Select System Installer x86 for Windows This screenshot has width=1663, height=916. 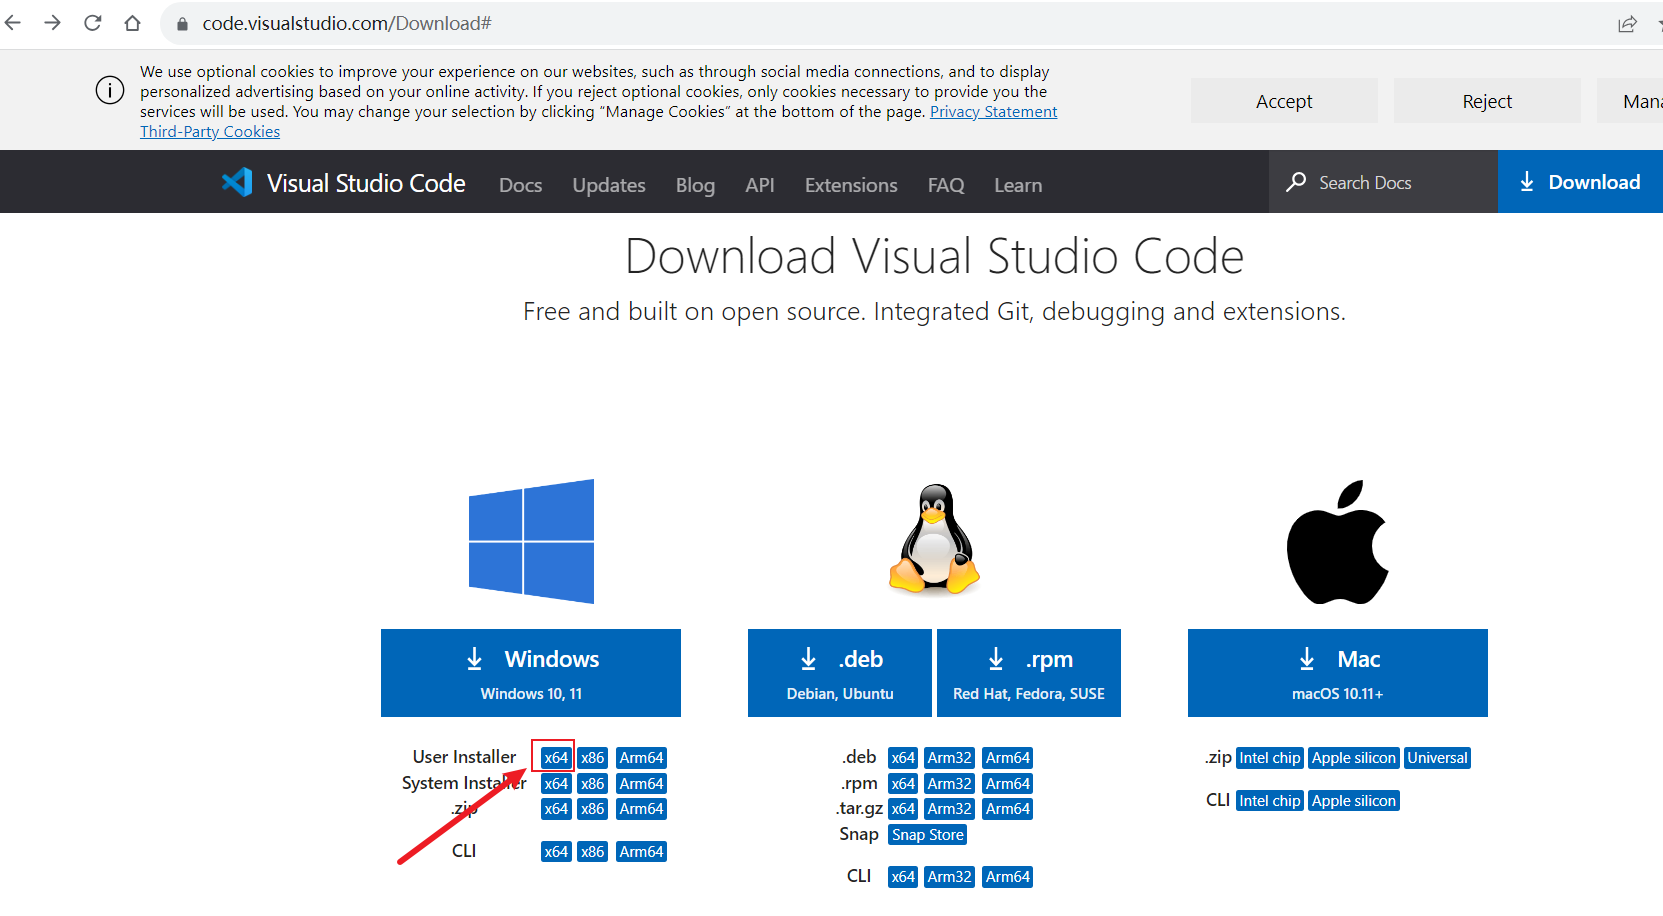593,784
